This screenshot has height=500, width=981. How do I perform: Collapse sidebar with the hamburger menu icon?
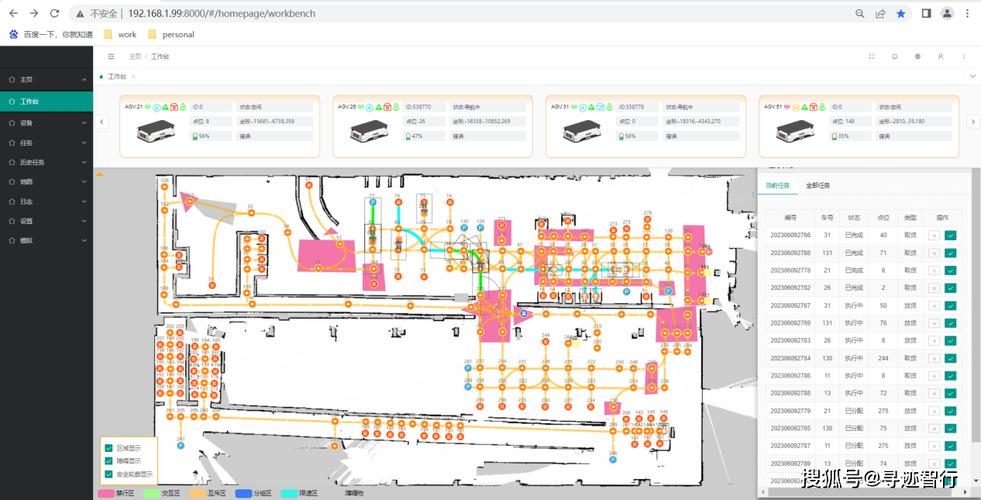111,56
